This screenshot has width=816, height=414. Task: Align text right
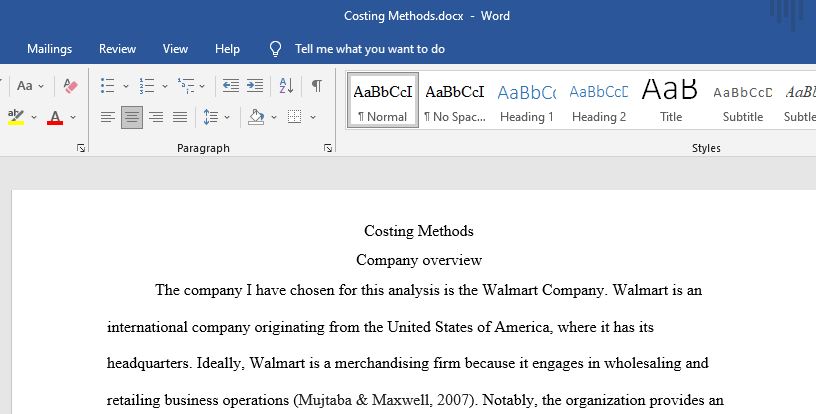[x=156, y=117]
